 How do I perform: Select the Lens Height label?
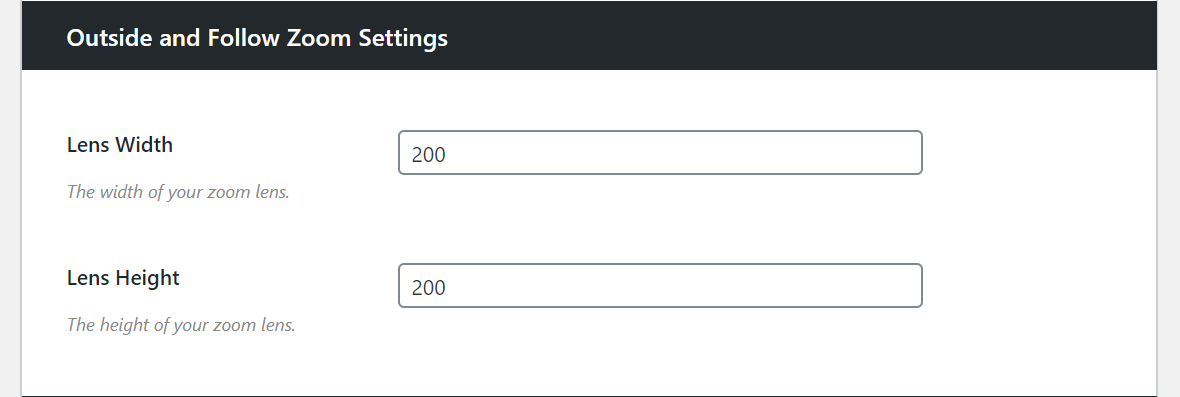(123, 277)
